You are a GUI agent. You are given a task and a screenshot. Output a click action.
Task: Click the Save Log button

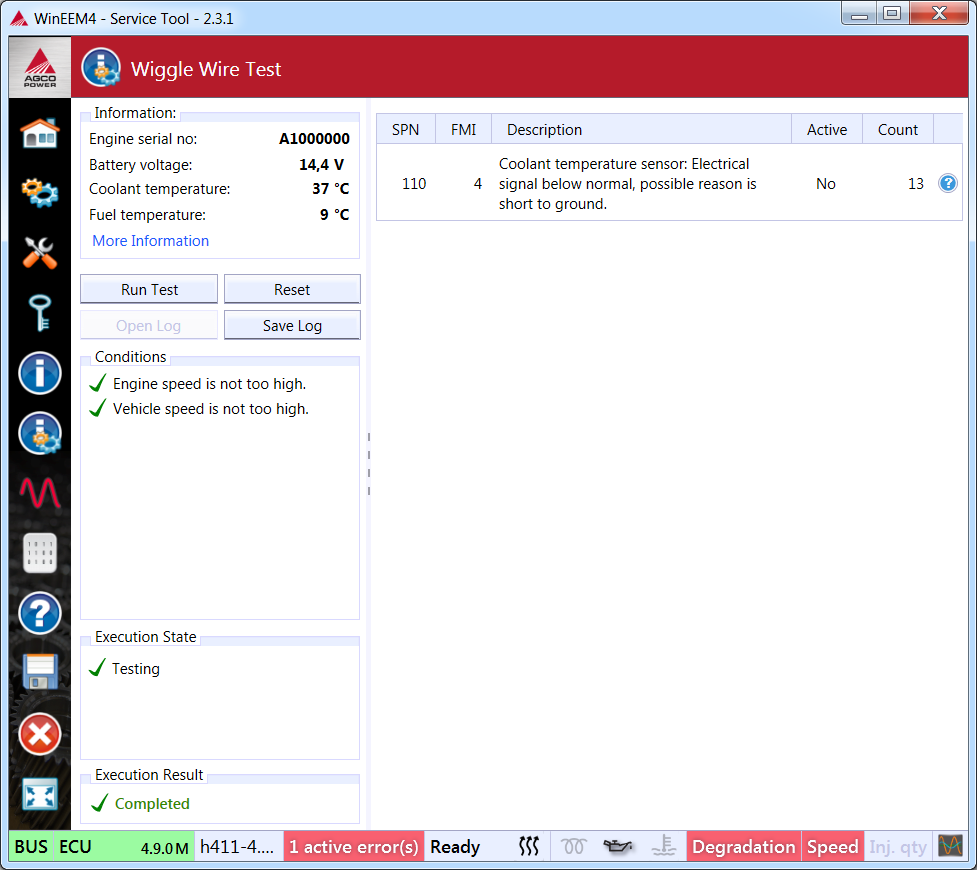[292, 326]
